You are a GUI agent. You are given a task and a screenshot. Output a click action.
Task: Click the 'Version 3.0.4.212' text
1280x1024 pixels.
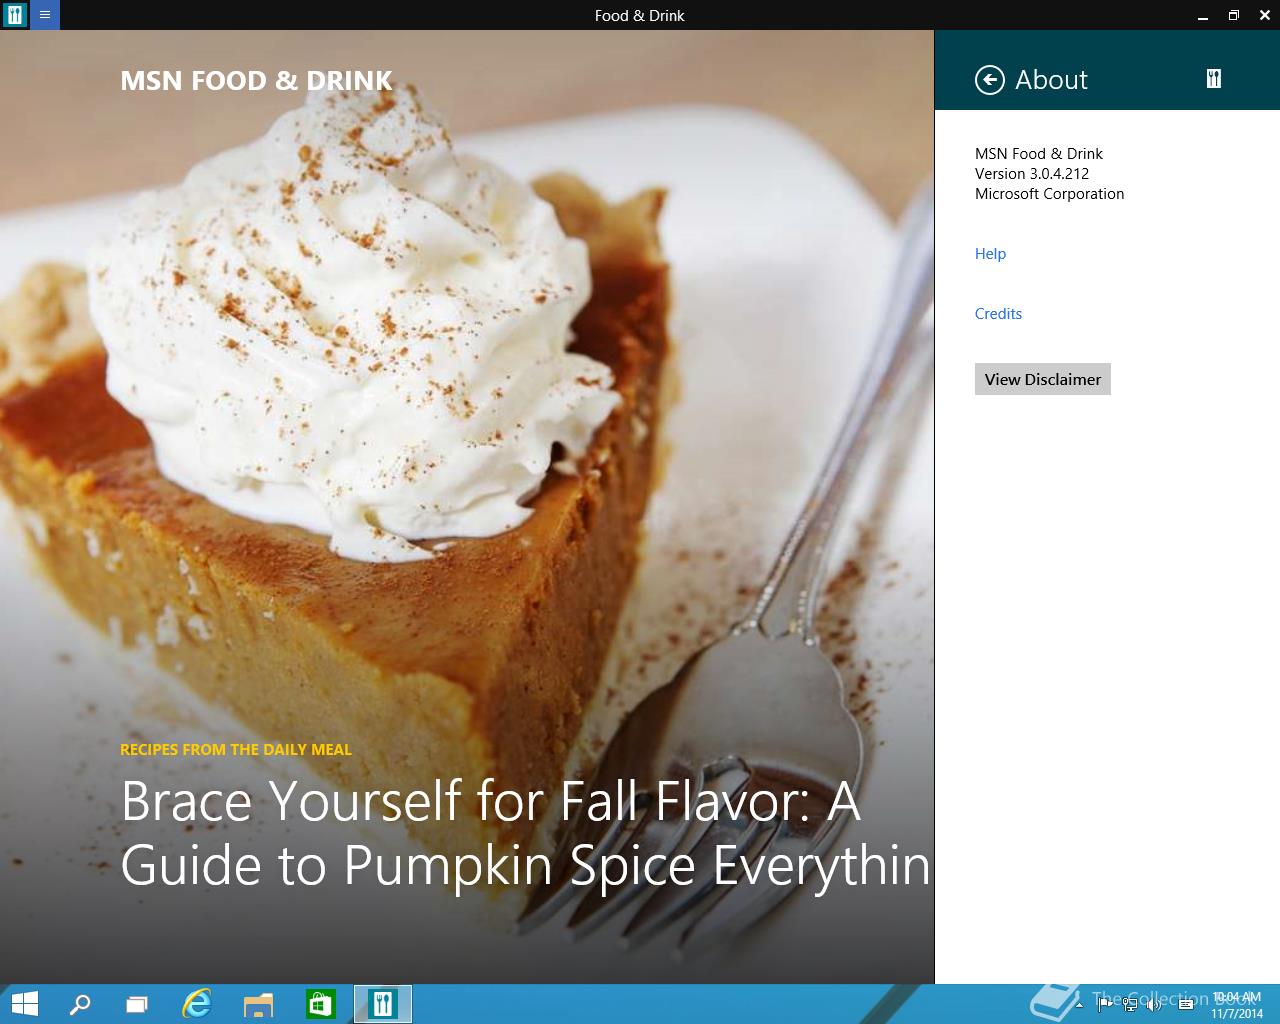point(1032,174)
